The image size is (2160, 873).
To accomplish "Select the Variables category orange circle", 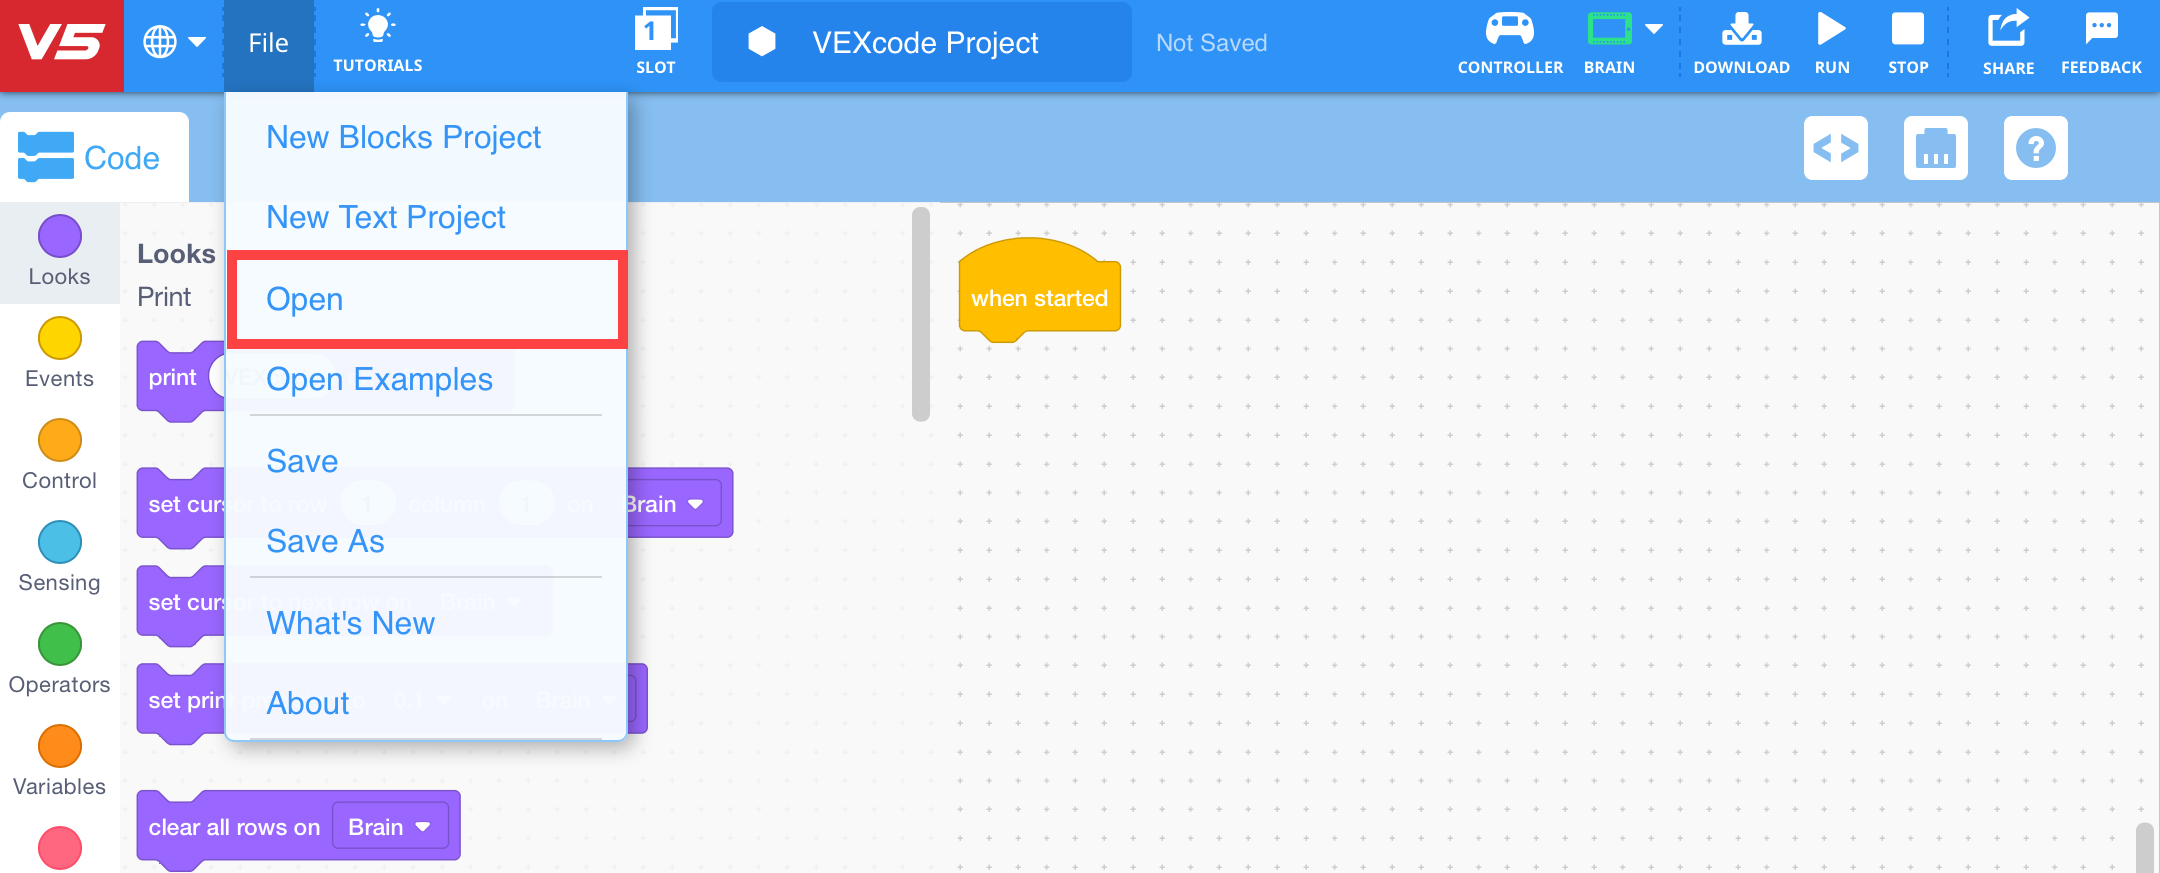I will tap(60, 746).
